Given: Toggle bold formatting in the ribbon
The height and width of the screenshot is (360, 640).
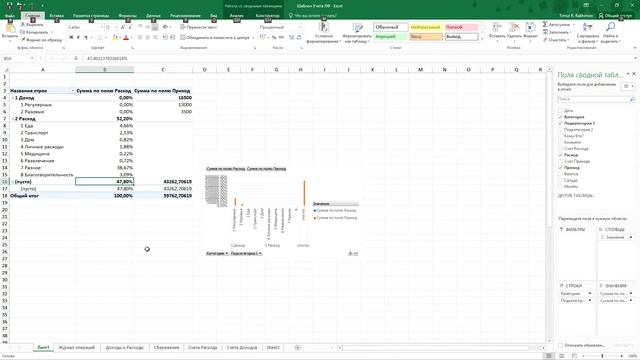Looking at the screenshot, I should 71,38.
